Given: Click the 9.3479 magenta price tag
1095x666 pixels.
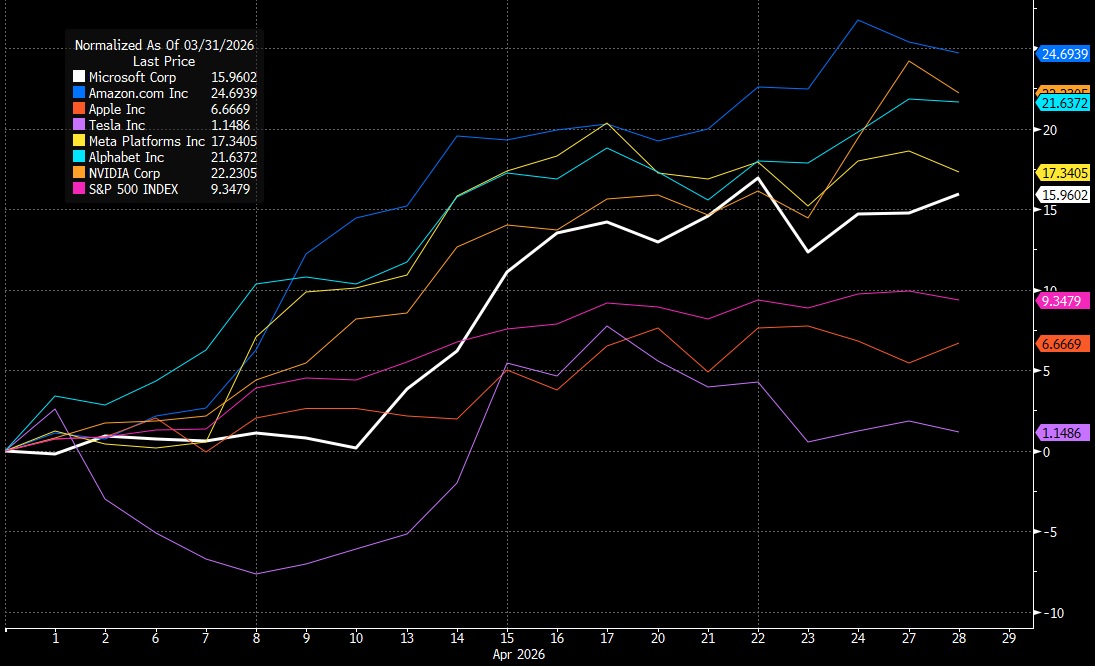Looking at the screenshot, I should coord(1063,300).
